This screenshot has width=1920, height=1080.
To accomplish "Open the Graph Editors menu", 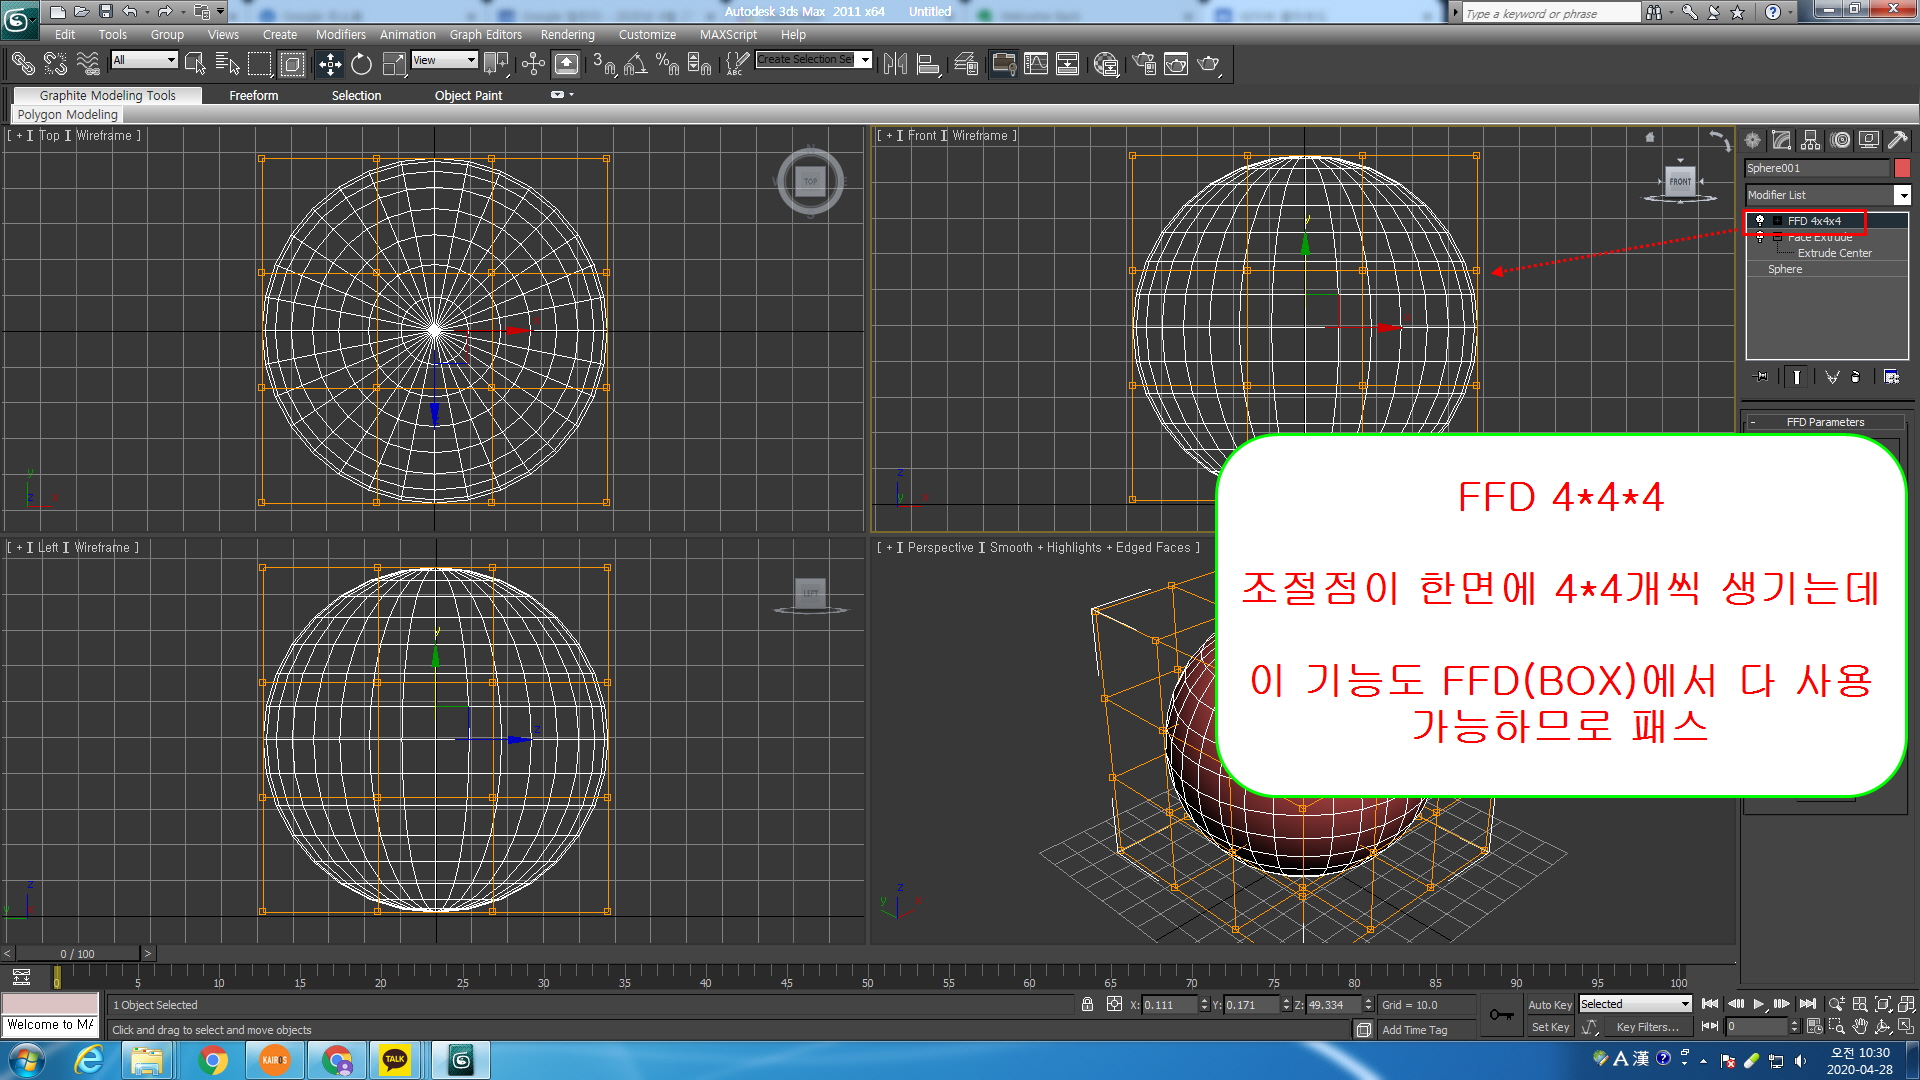I will [x=485, y=34].
